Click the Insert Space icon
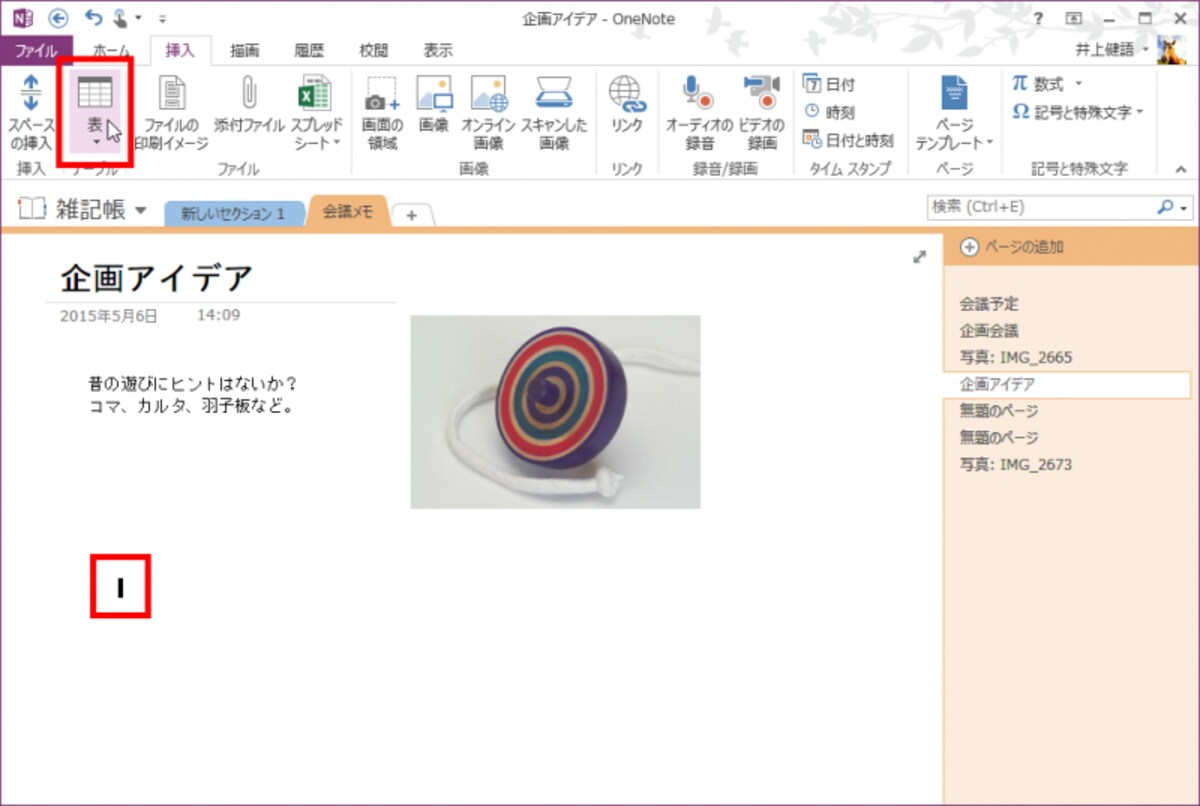The image size is (1200, 806). [31, 93]
